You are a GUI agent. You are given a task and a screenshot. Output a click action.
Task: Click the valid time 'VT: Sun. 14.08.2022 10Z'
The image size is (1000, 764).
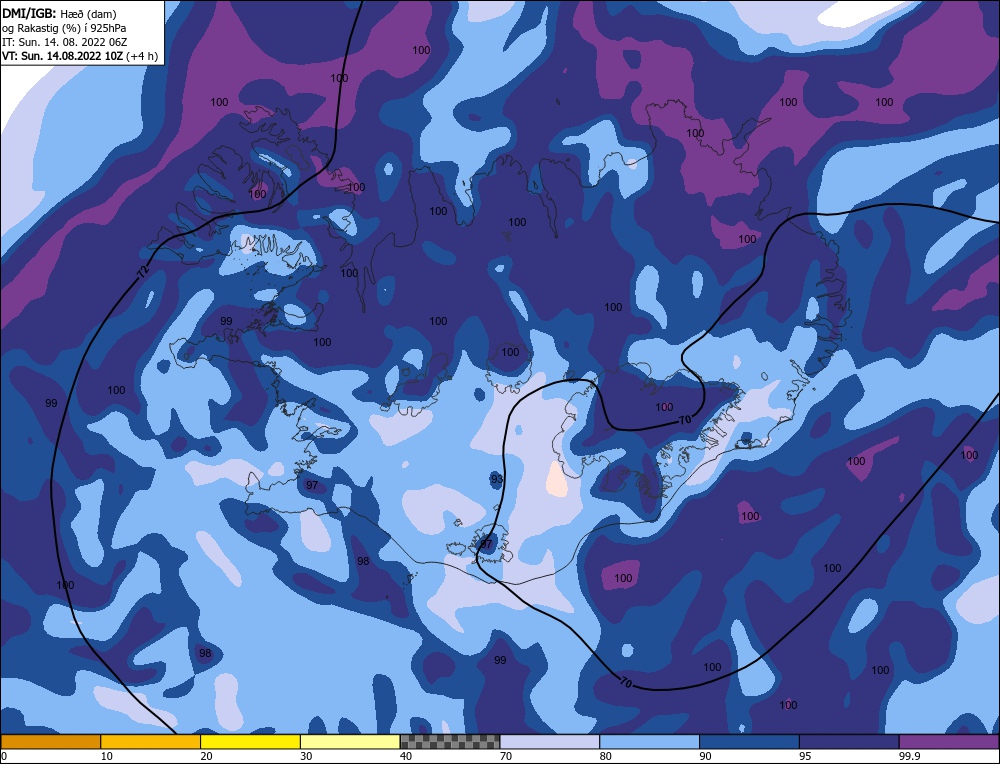click(x=63, y=55)
